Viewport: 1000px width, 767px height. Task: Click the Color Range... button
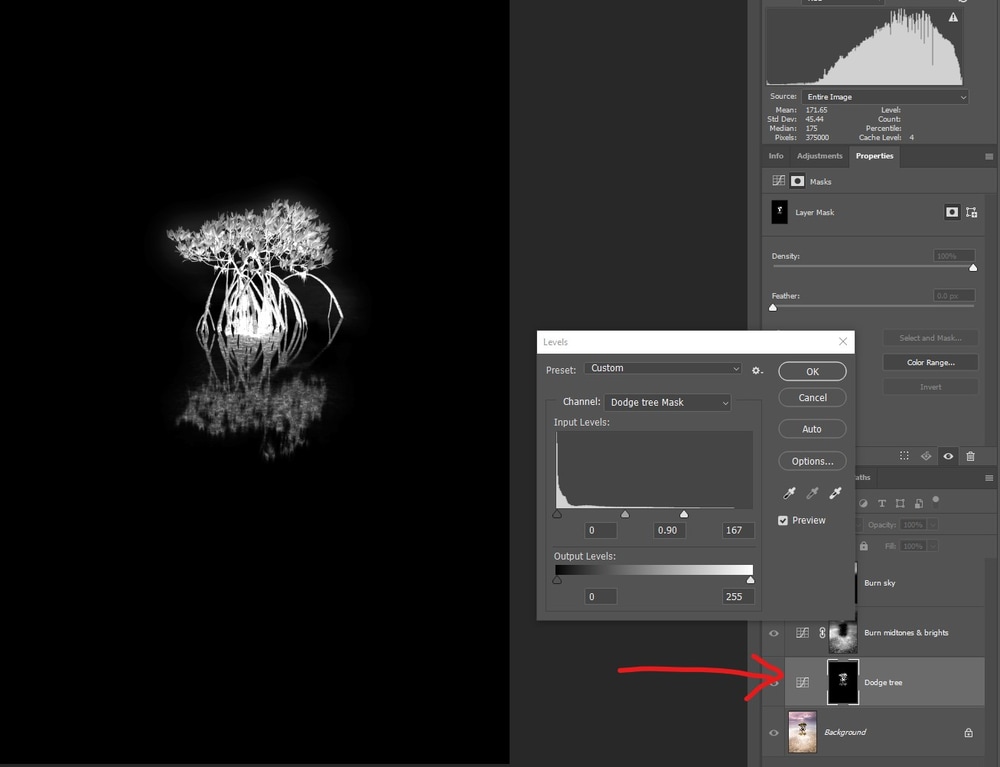tap(930, 362)
